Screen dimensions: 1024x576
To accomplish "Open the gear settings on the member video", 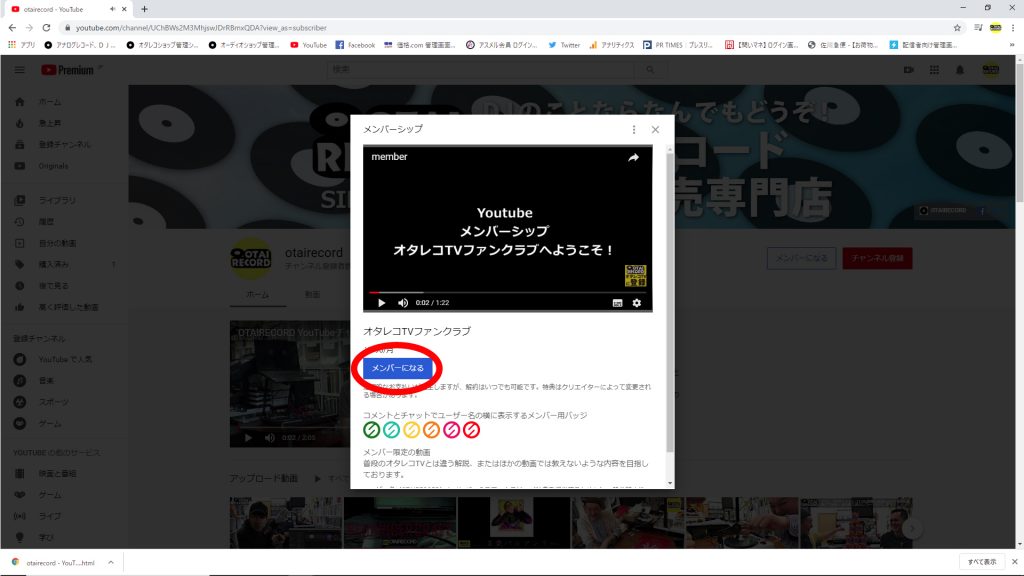I will pyautogui.click(x=637, y=303).
